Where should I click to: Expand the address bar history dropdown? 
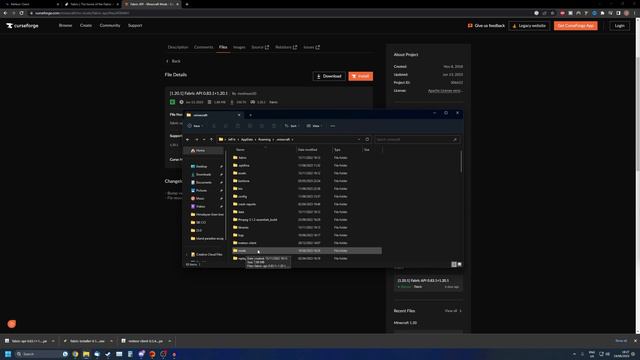click(359, 140)
